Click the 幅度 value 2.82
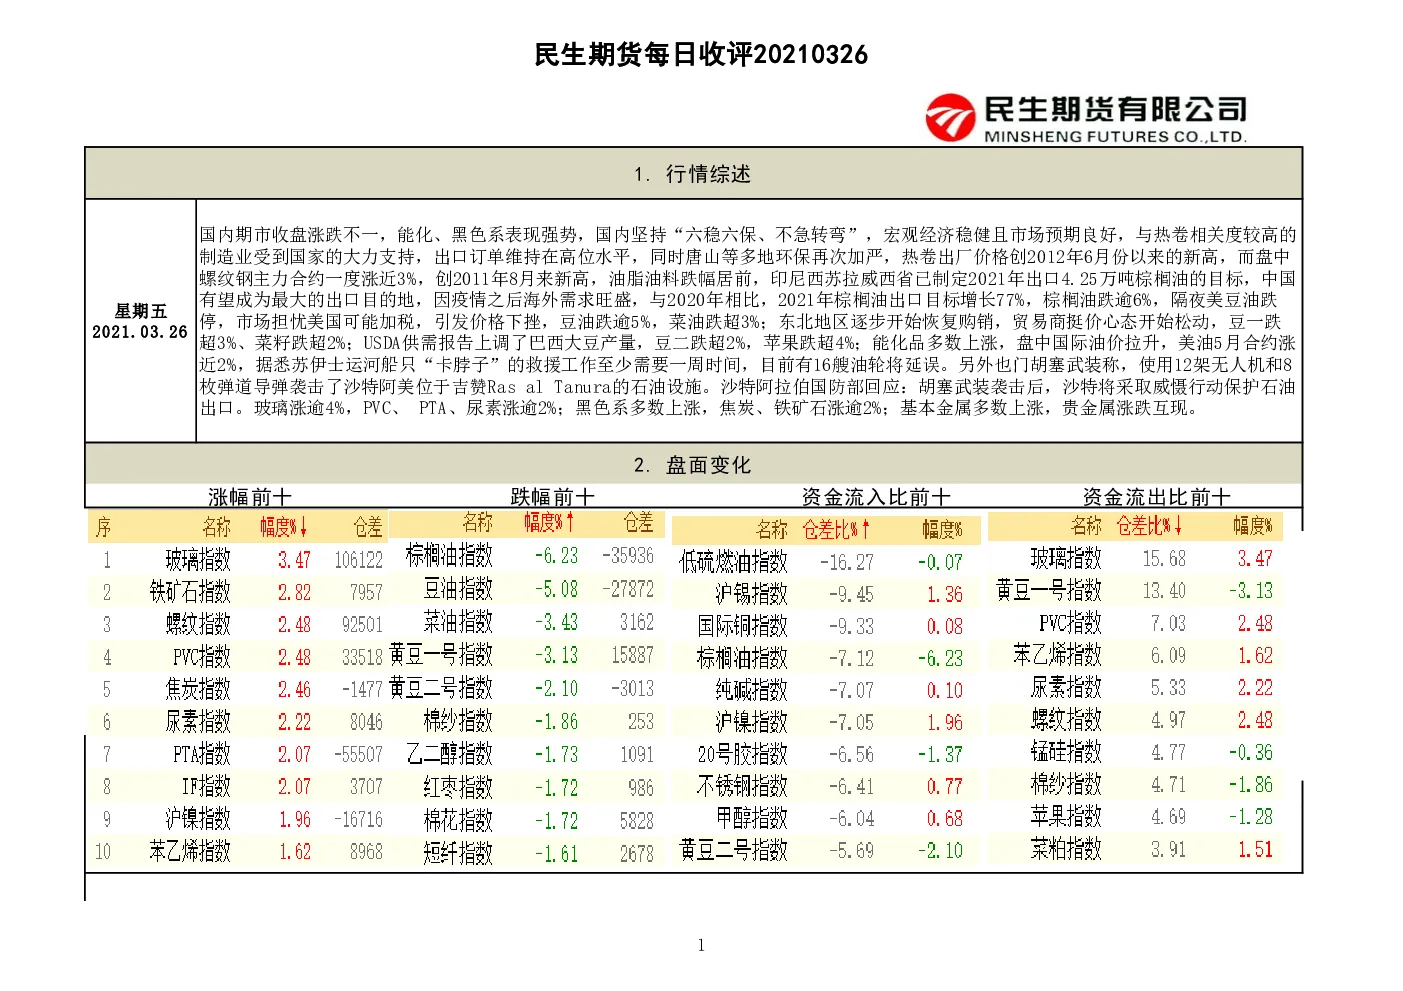1403x991 pixels. pos(294,592)
